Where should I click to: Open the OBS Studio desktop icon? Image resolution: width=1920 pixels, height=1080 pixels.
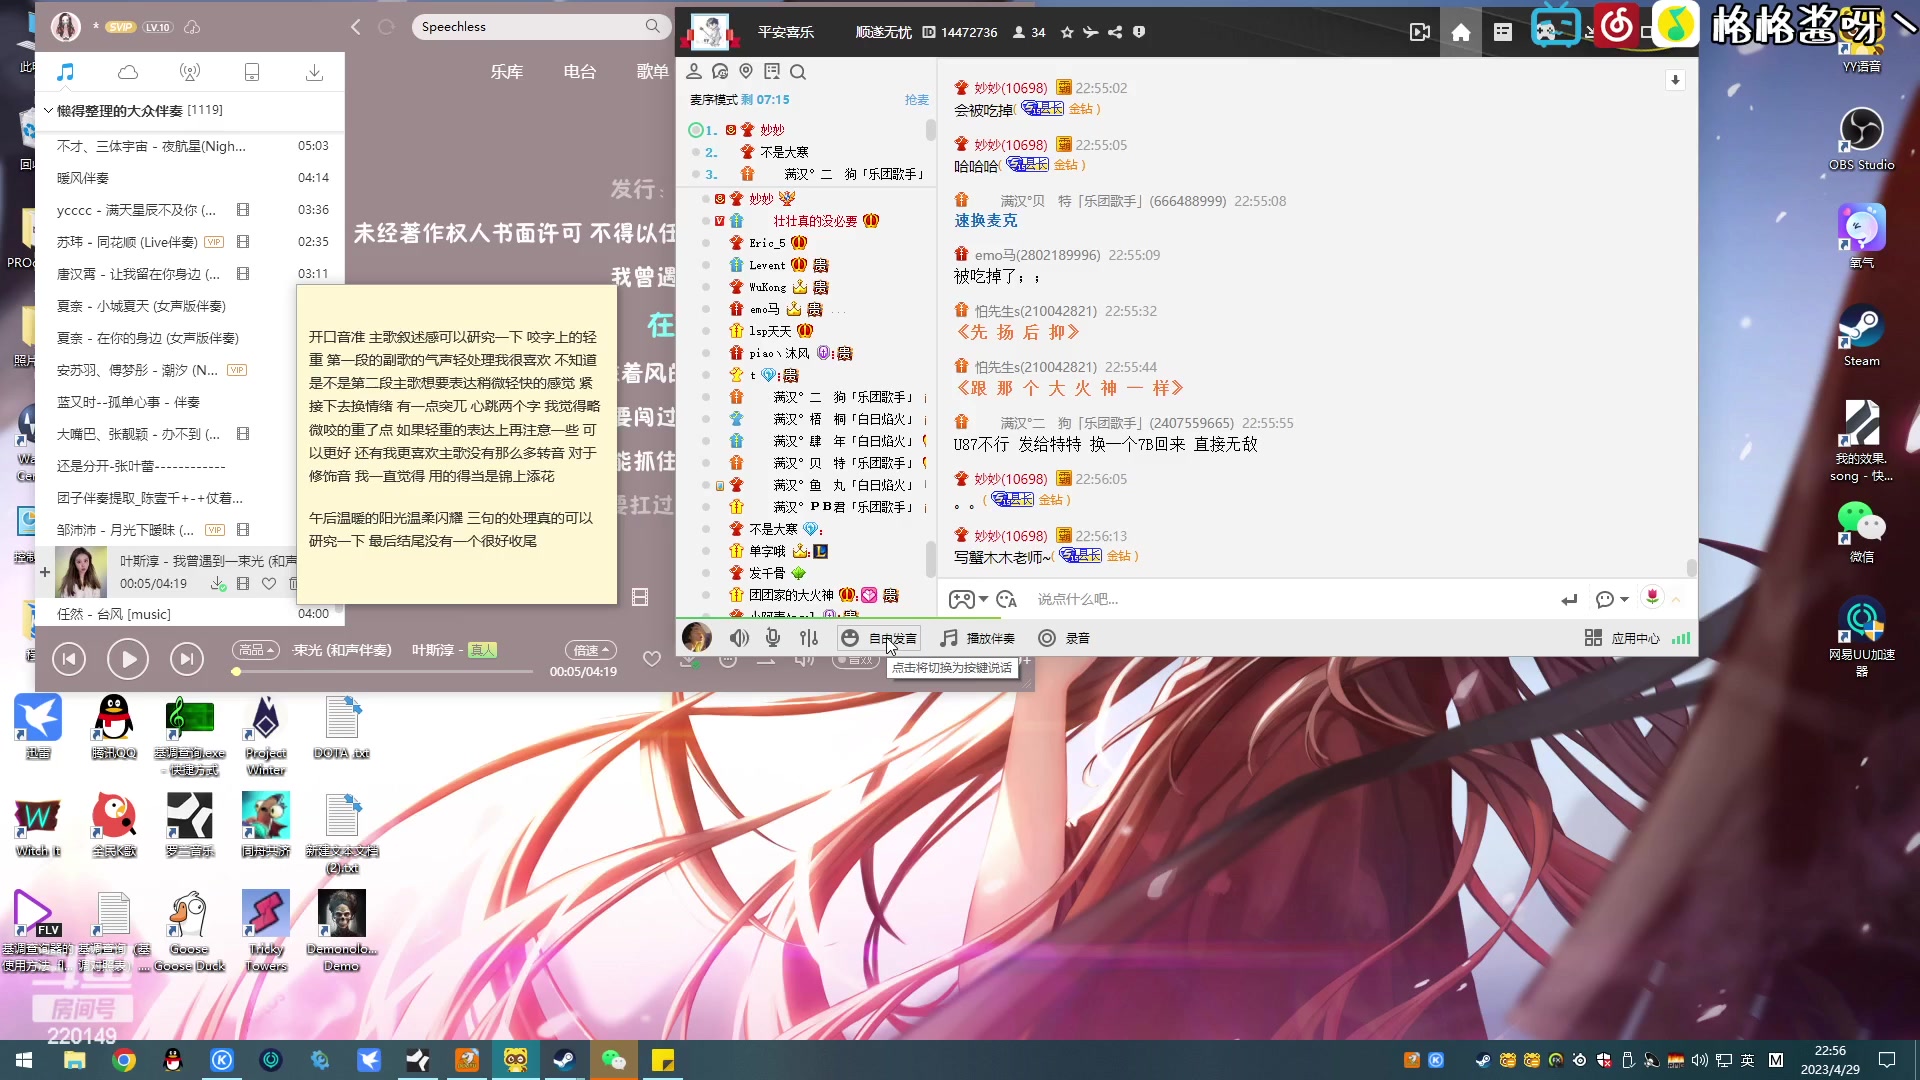click(x=1861, y=139)
